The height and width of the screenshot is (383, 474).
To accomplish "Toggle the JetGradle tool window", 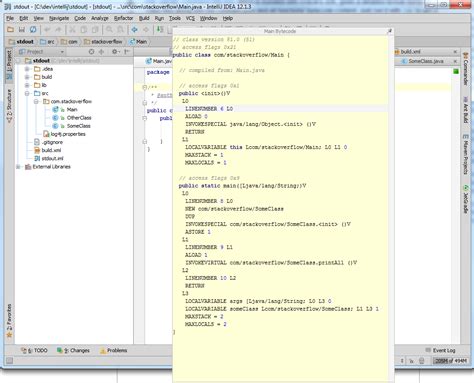I will click(465, 199).
